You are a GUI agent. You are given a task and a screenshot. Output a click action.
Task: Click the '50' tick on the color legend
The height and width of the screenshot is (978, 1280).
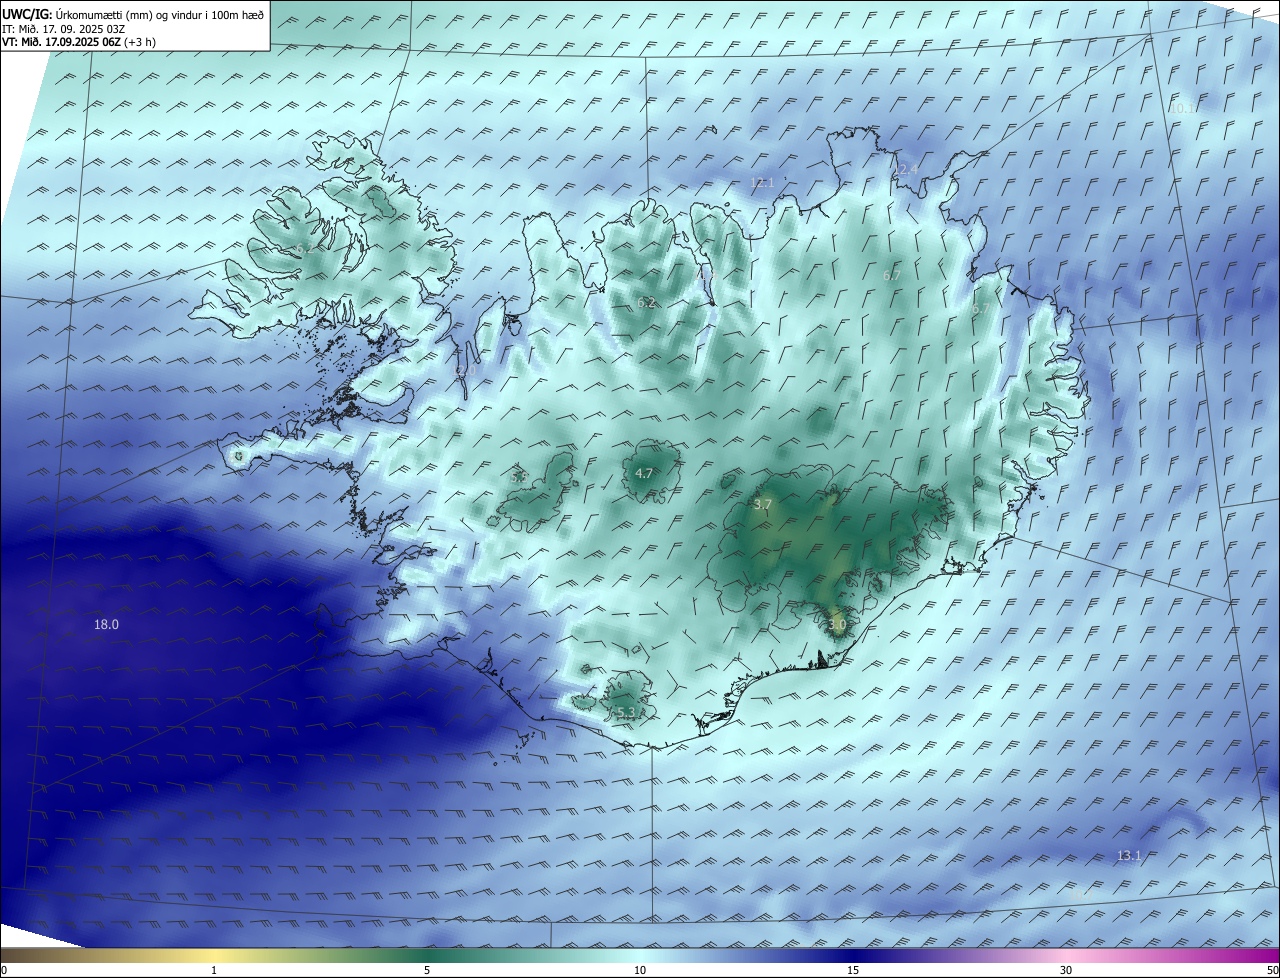click(1272, 970)
